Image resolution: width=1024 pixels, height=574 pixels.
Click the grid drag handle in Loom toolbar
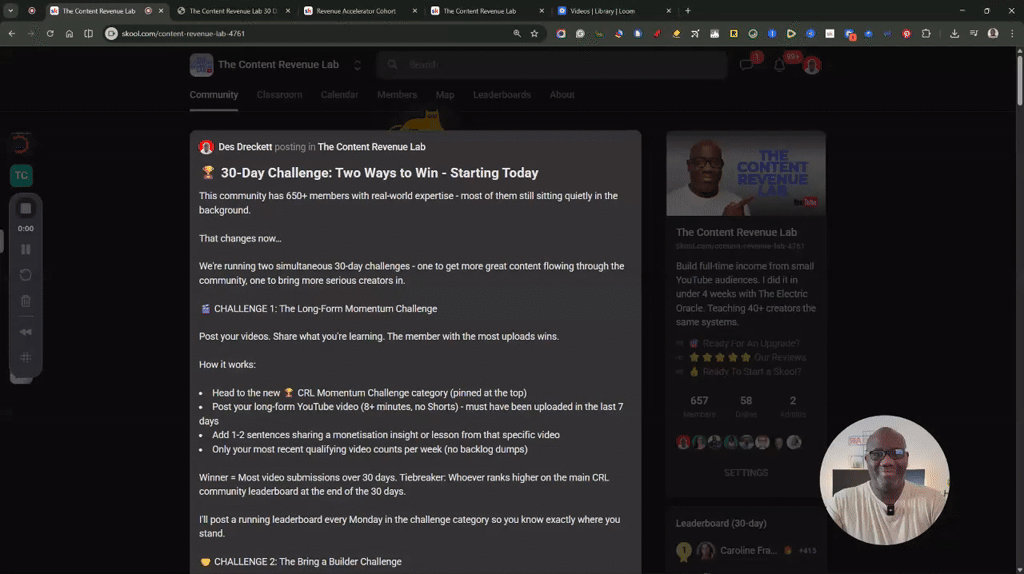[x=25, y=357]
